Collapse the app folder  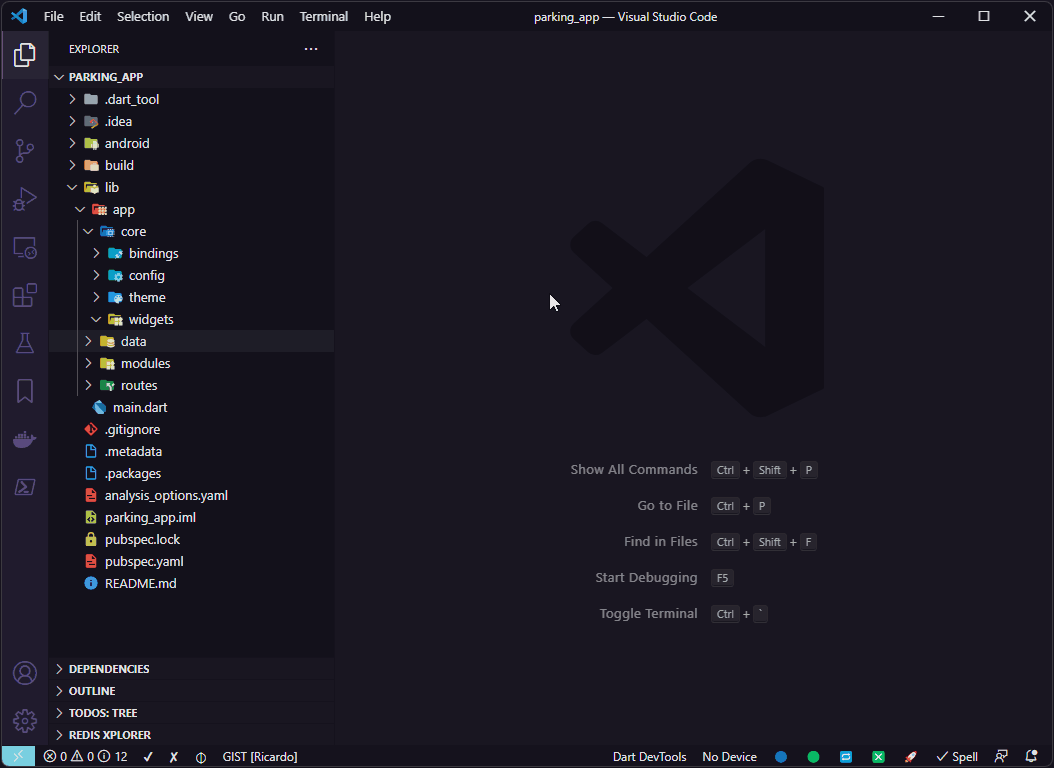tap(81, 210)
